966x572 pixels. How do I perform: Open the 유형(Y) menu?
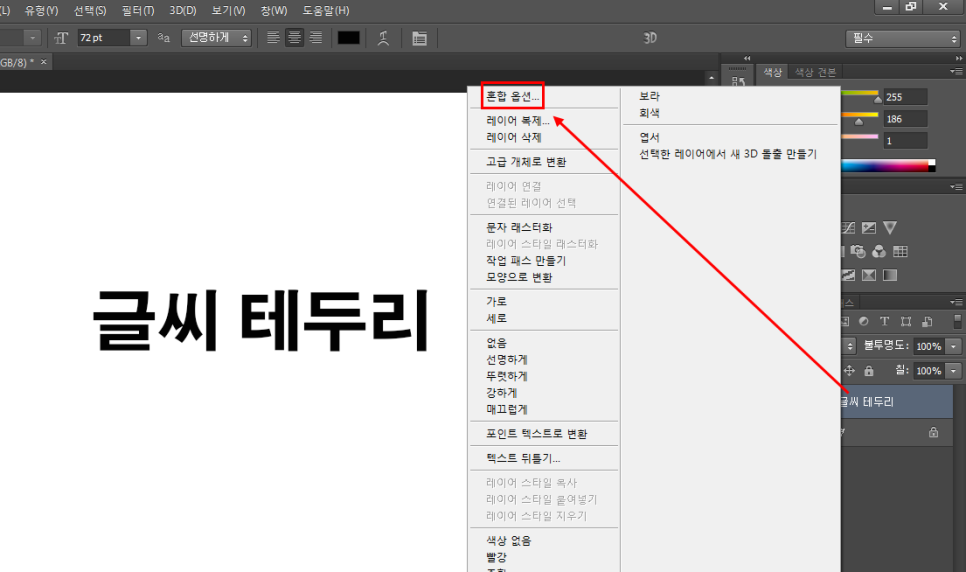(41, 10)
